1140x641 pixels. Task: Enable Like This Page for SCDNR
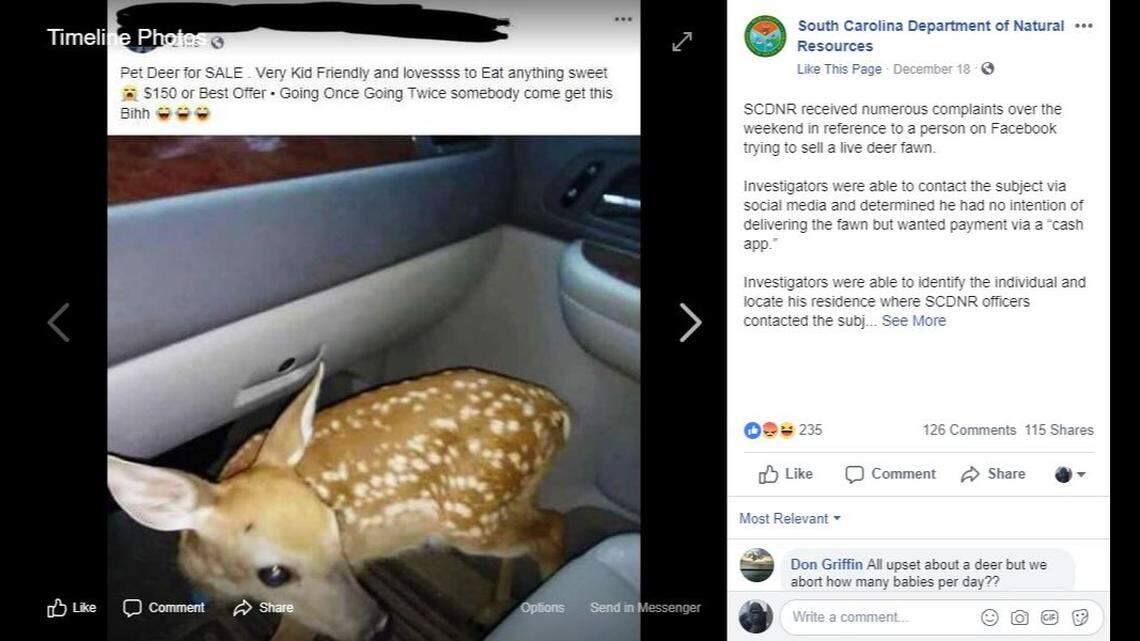tap(840, 69)
